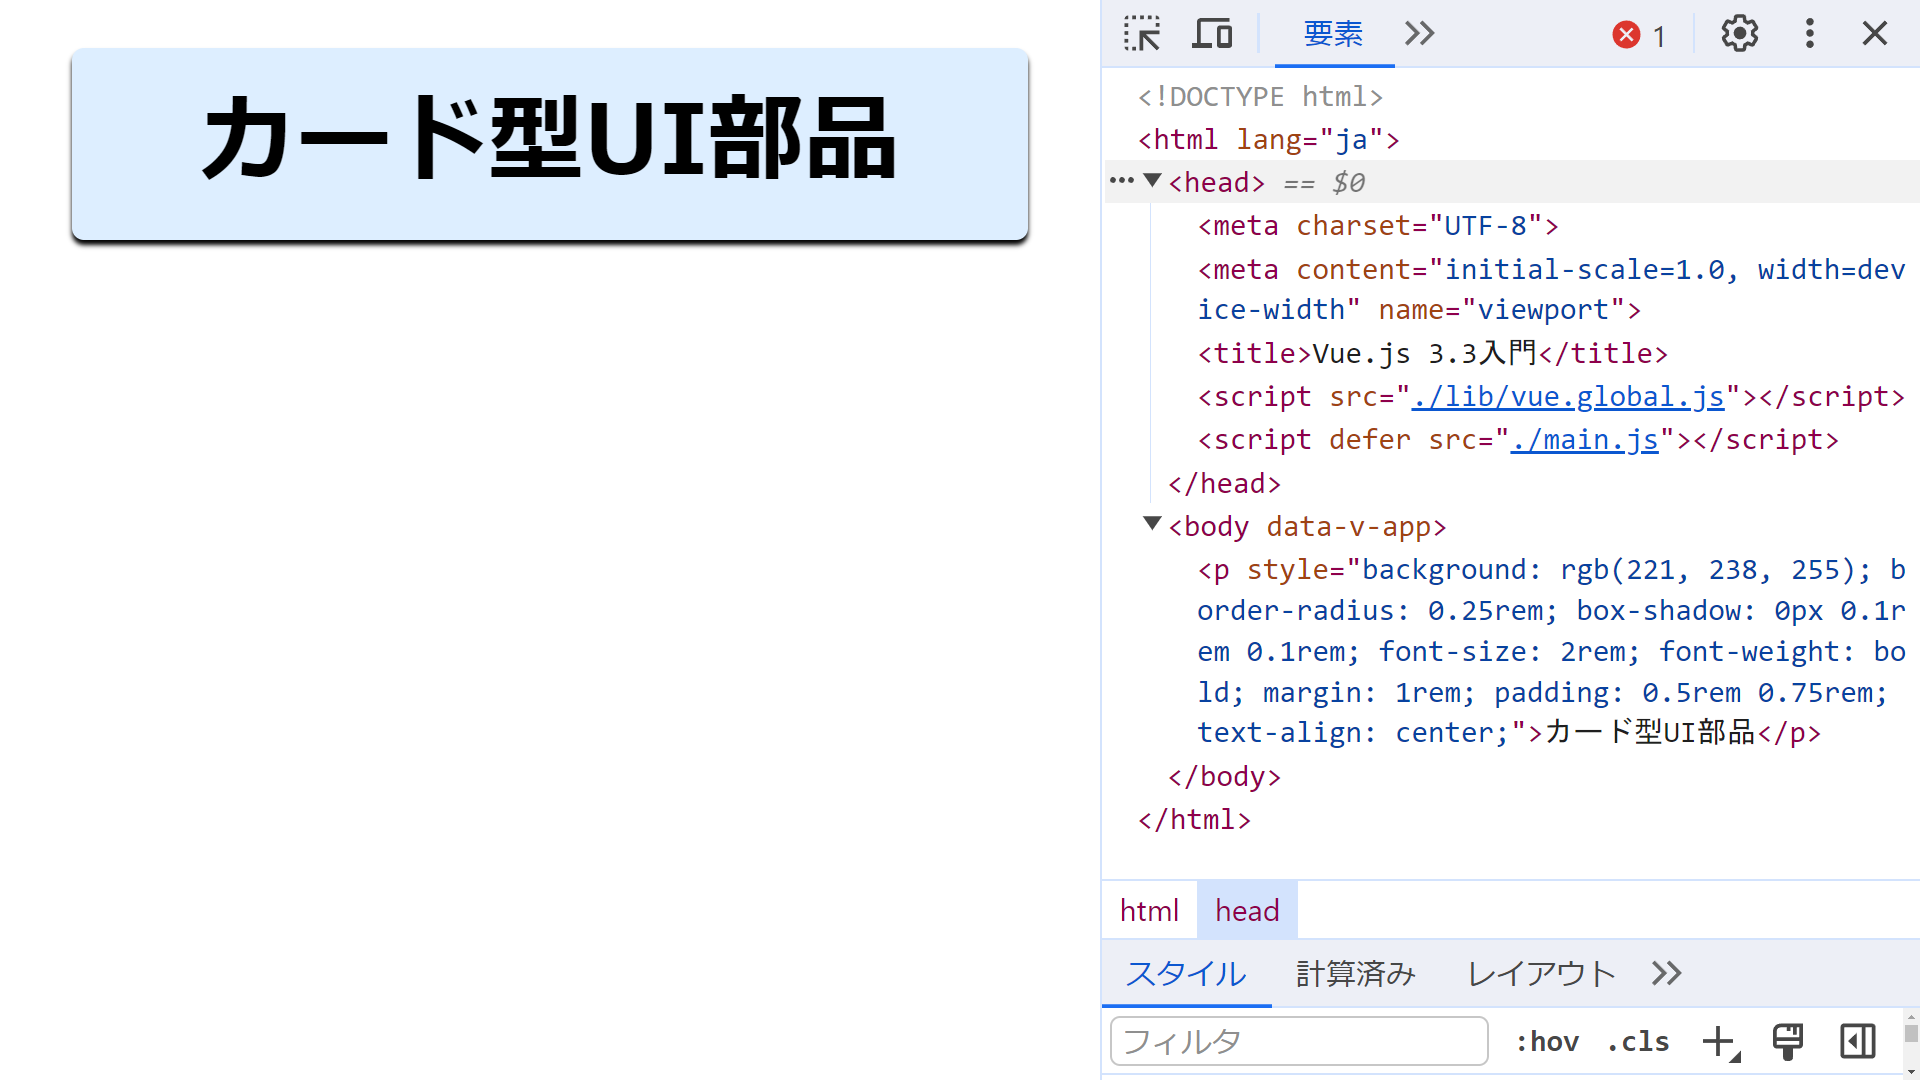Activate the inspect element picker icon
The image size is (1920, 1080).
(1141, 34)
